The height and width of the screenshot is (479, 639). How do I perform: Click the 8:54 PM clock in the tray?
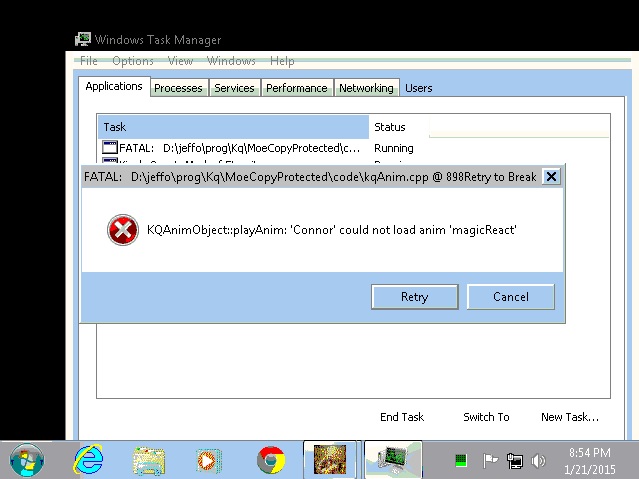coord(590,453)
